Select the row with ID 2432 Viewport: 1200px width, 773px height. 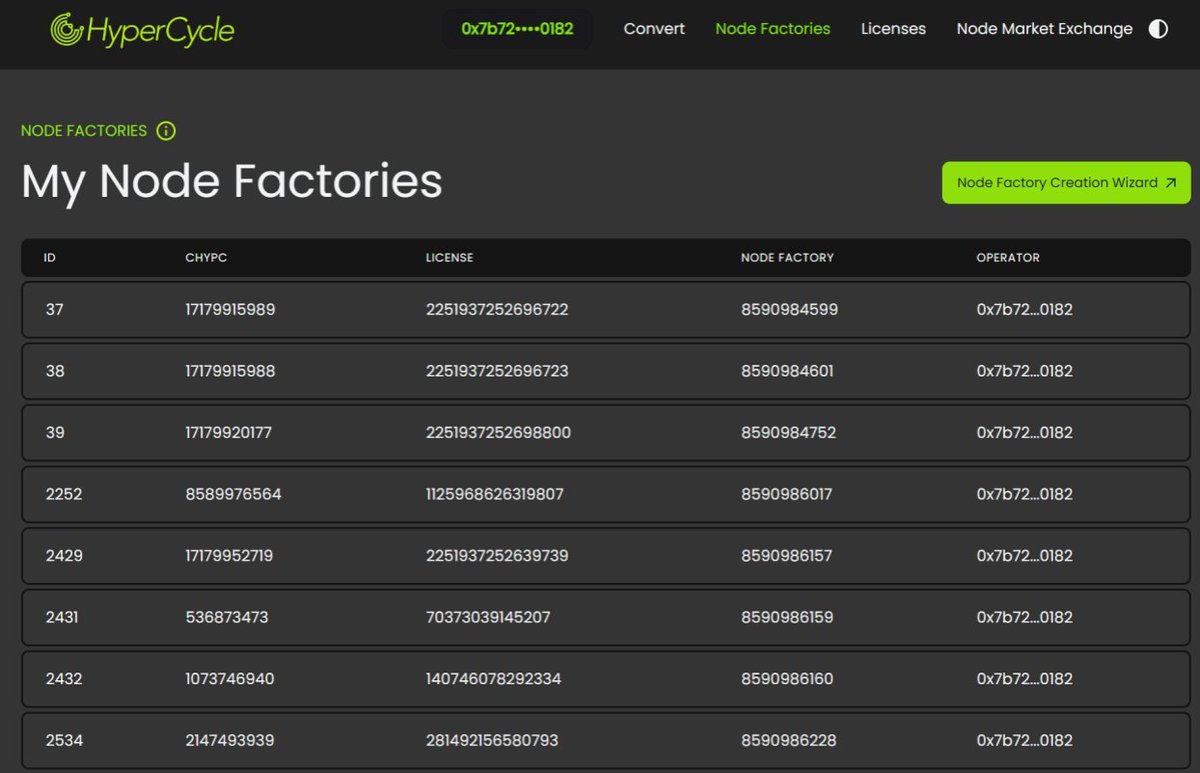click(x=606, y=679)
